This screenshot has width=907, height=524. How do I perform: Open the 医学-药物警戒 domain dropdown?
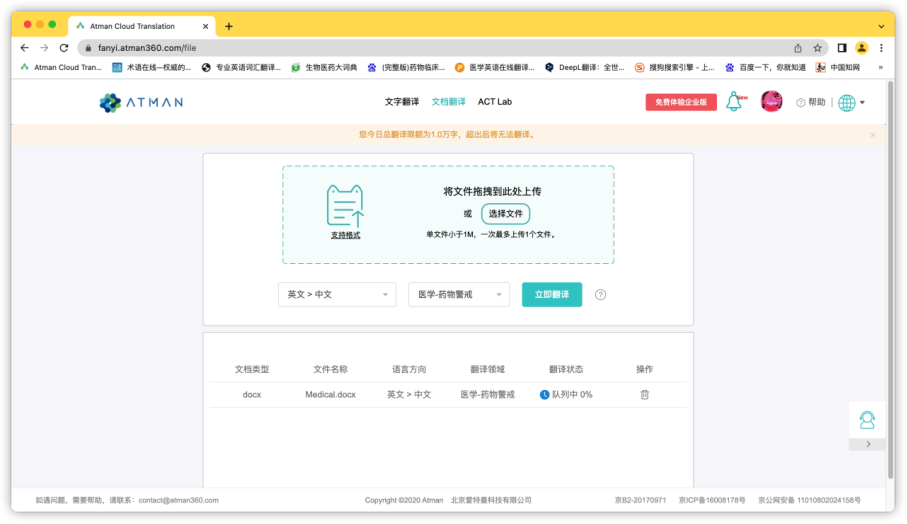(459, 294)
